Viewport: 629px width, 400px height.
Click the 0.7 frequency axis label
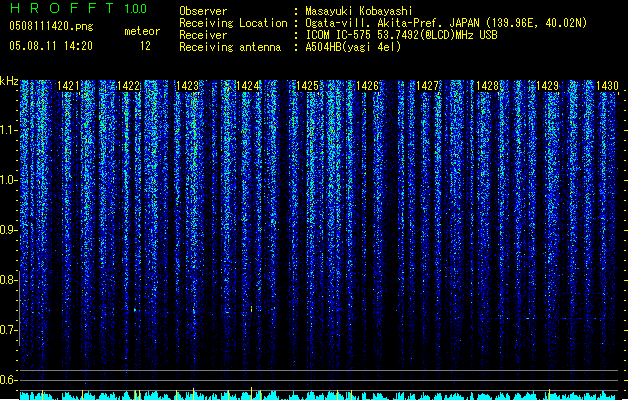click(x=8, y=330)
